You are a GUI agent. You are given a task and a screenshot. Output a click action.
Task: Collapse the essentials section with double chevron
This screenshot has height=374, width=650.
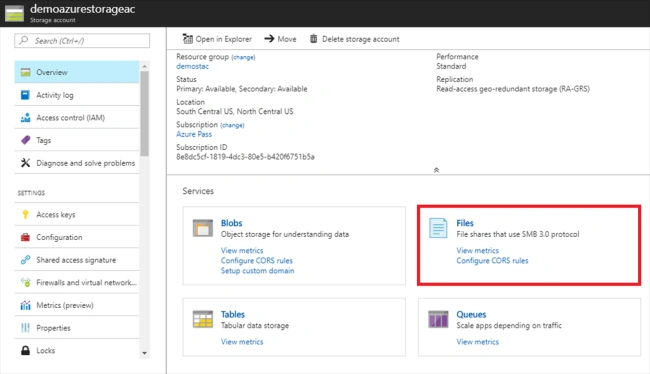[x=436, y=170]
